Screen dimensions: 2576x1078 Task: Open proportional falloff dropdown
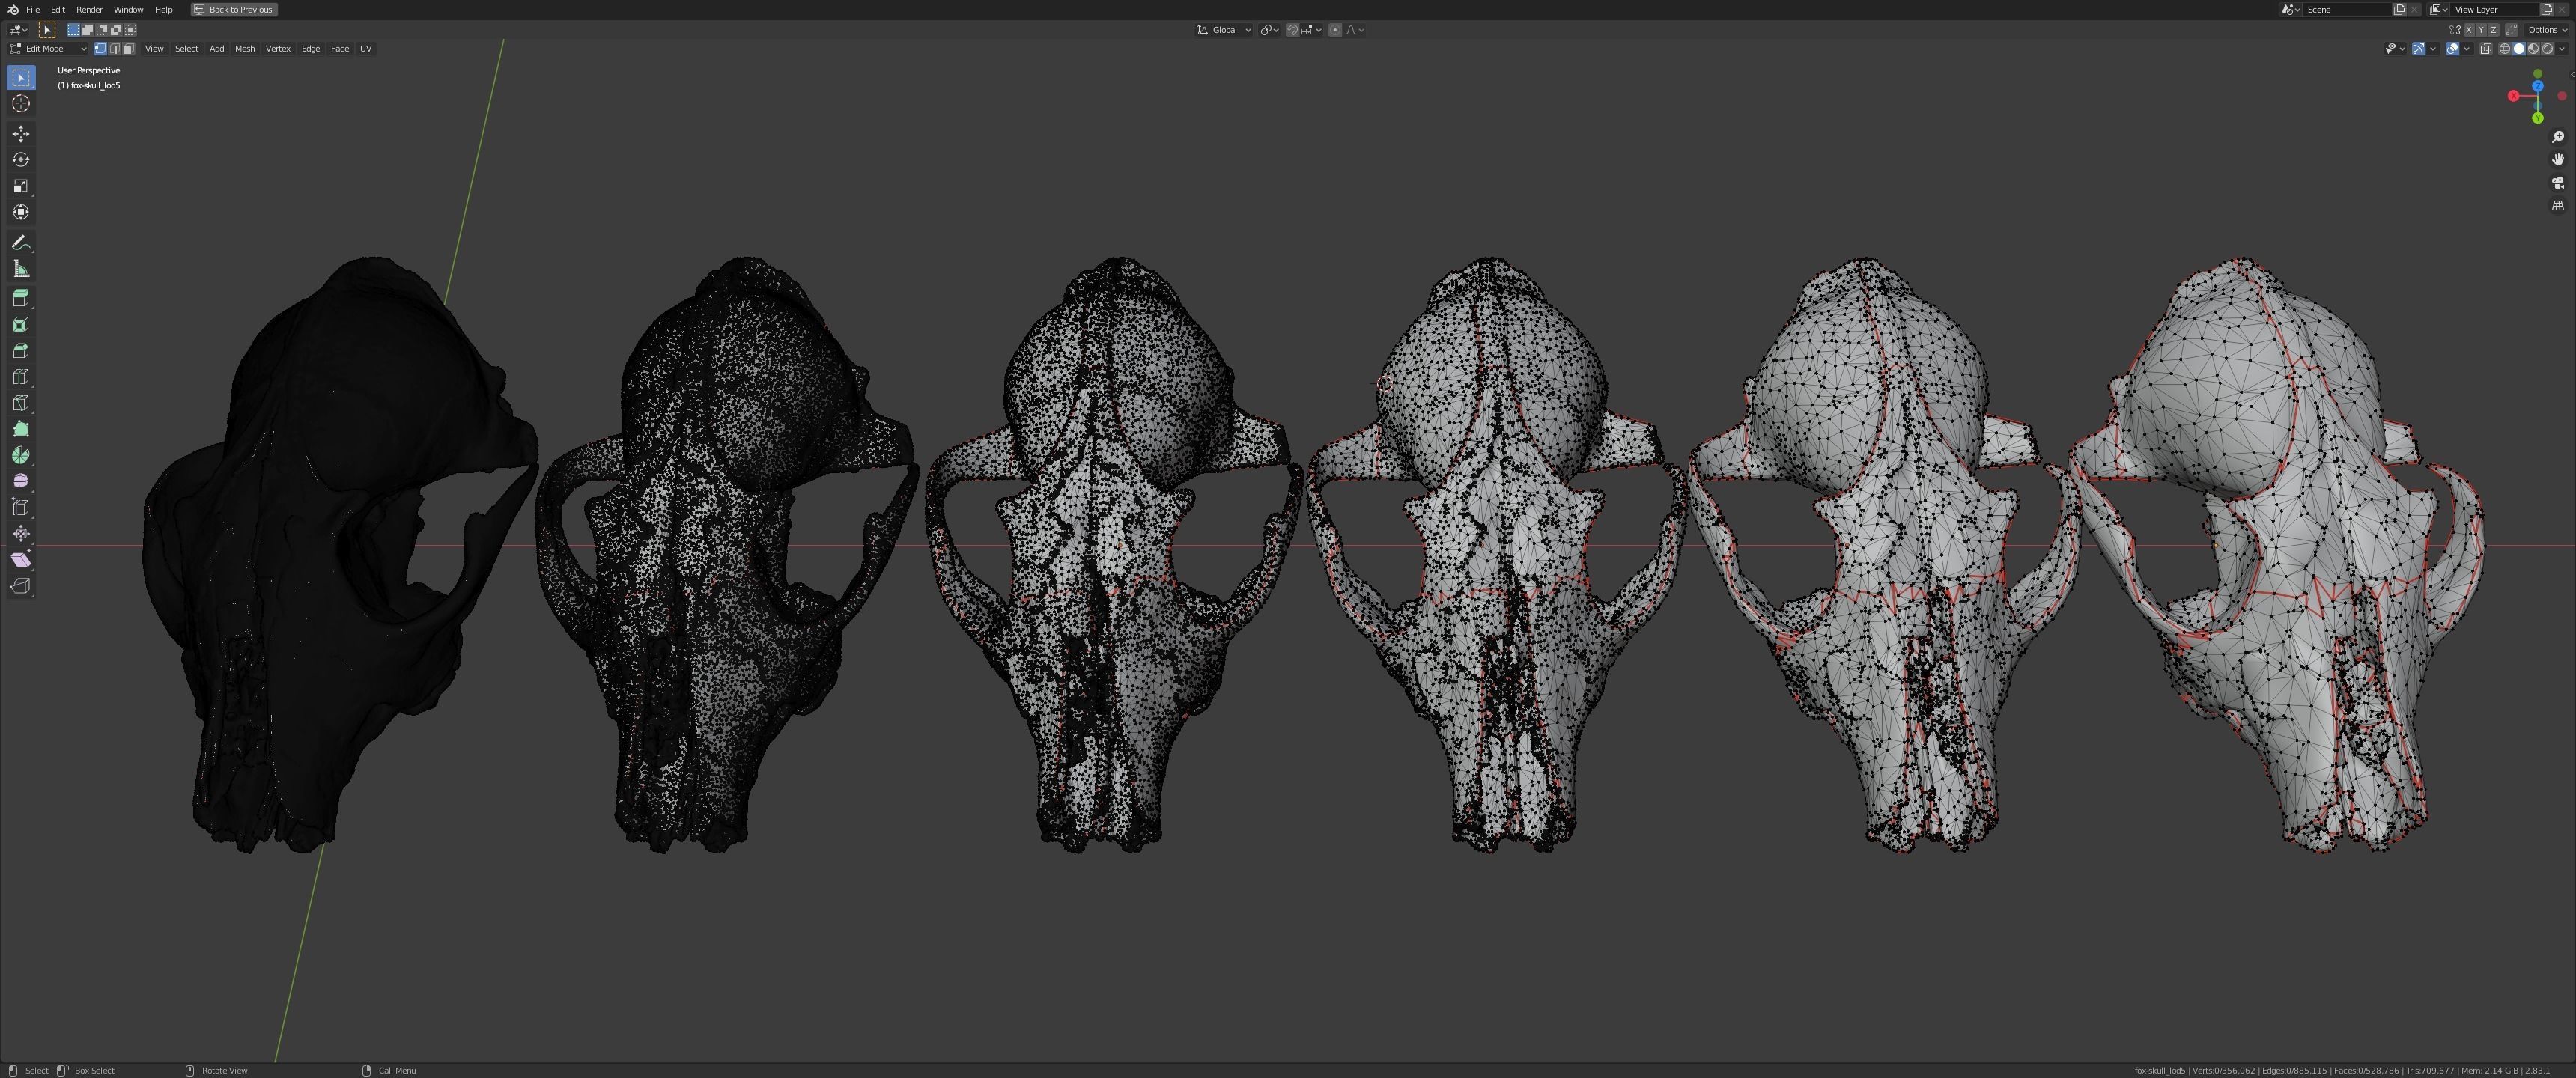click(1354, 30)
